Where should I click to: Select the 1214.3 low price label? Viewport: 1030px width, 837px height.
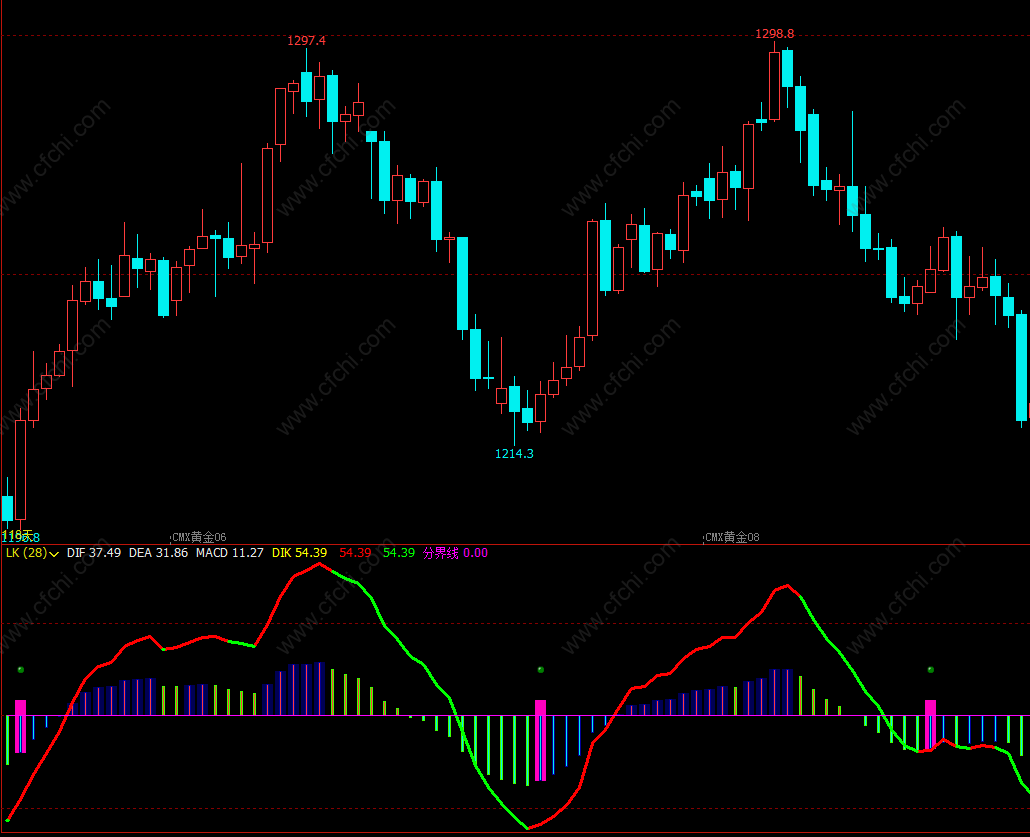[514, 454]
